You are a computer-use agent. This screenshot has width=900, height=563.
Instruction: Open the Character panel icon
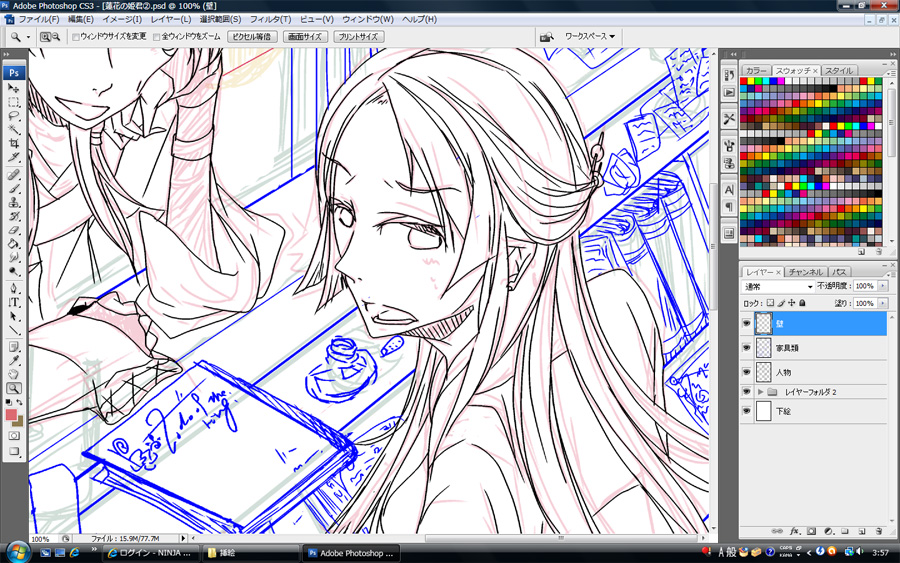click(x=729, y=189)
